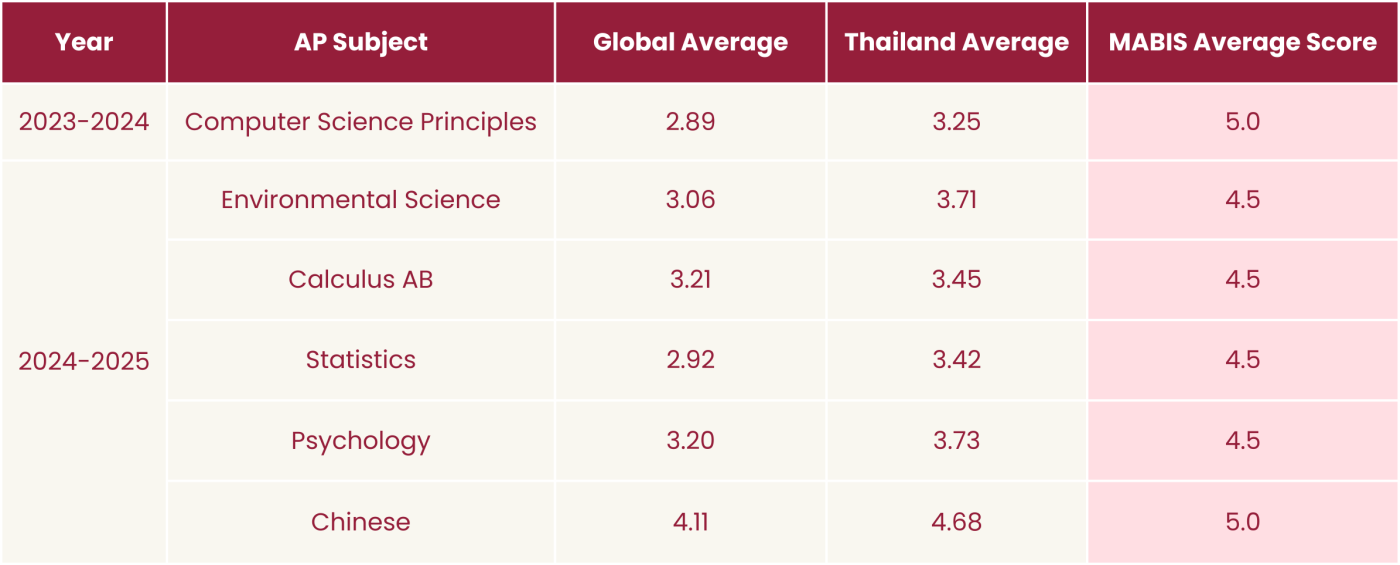Click the Computer Science Principles subject cell
The height and width of the screenshot is (565, 1400).
pos(361,122)
